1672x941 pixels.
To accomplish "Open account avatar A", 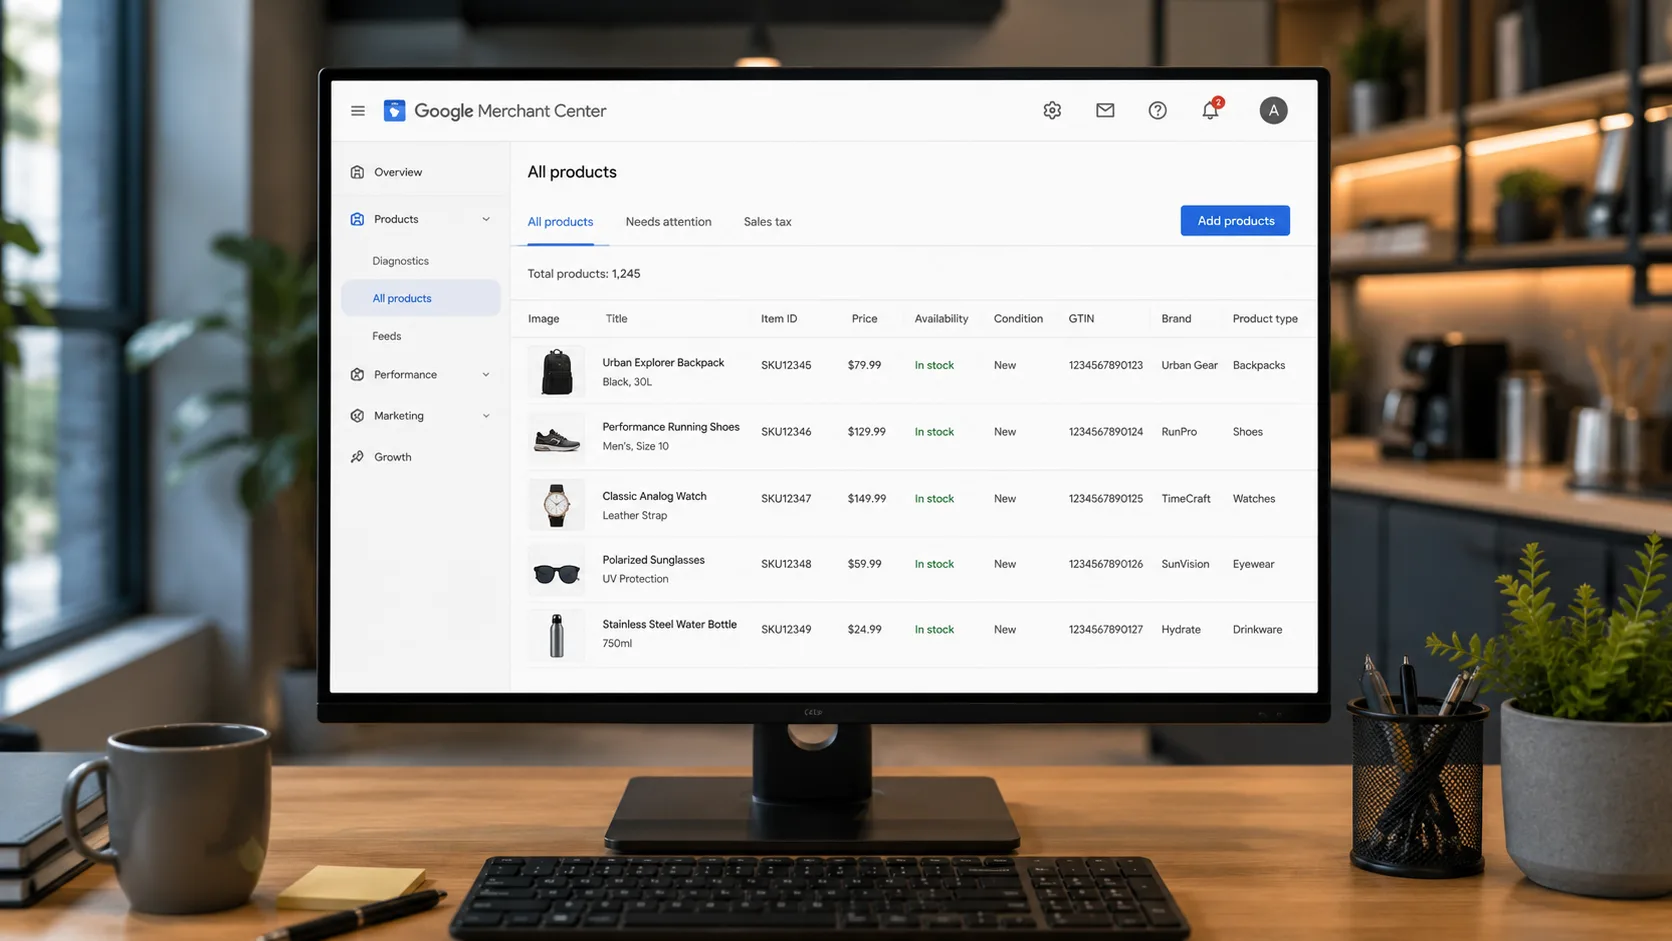I will point(1273,111).
